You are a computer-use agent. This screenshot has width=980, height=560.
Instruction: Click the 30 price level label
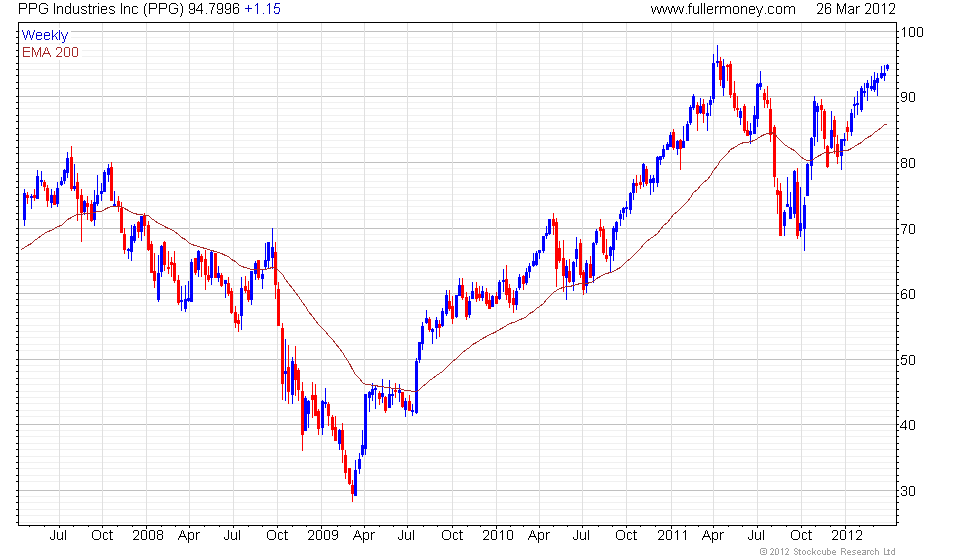[907, 491]
